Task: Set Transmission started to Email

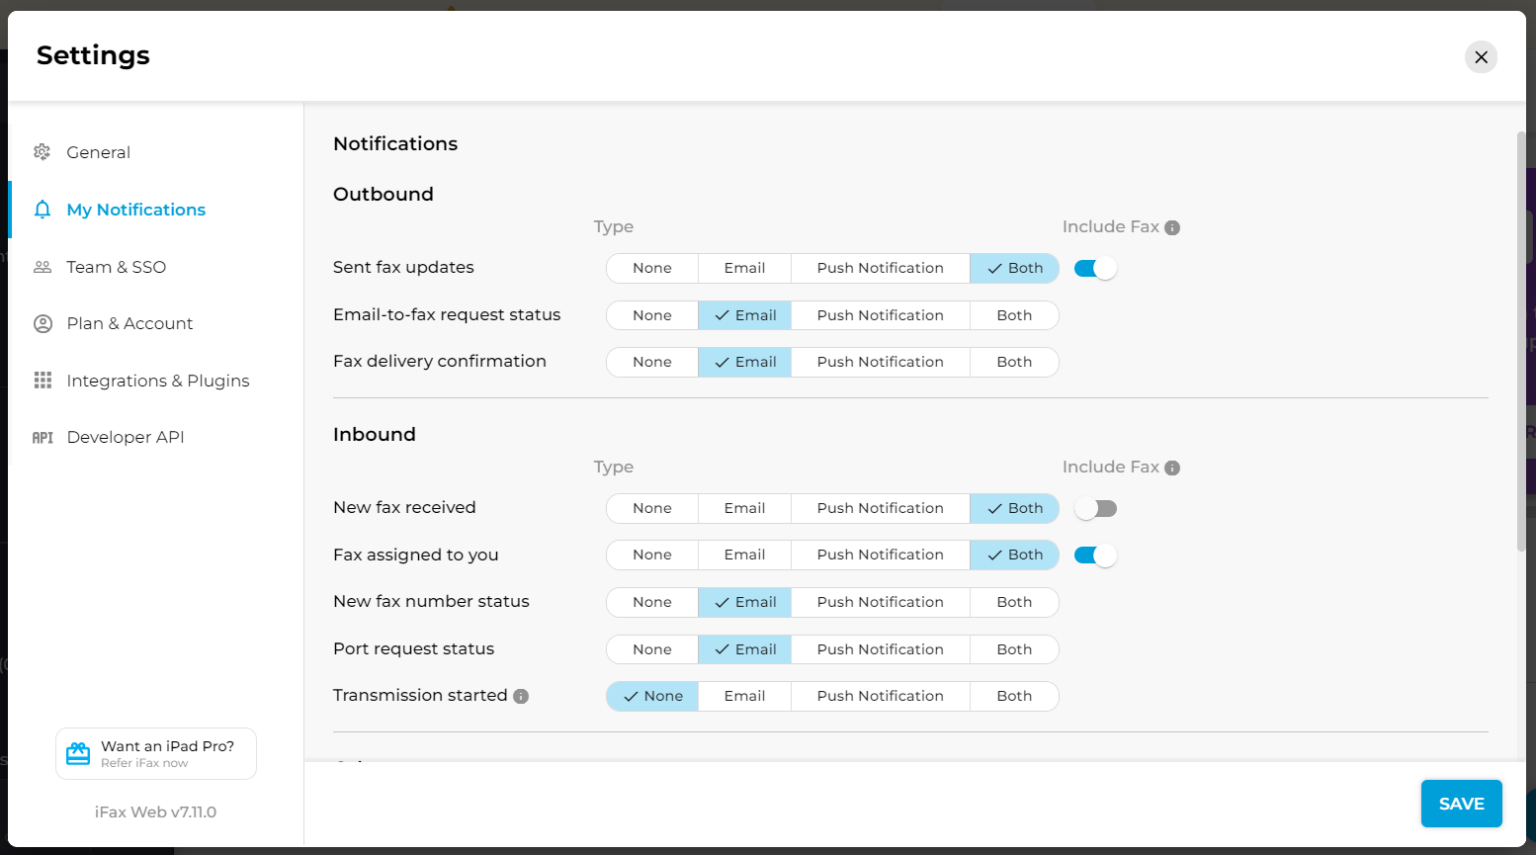Action: (744, 696)
